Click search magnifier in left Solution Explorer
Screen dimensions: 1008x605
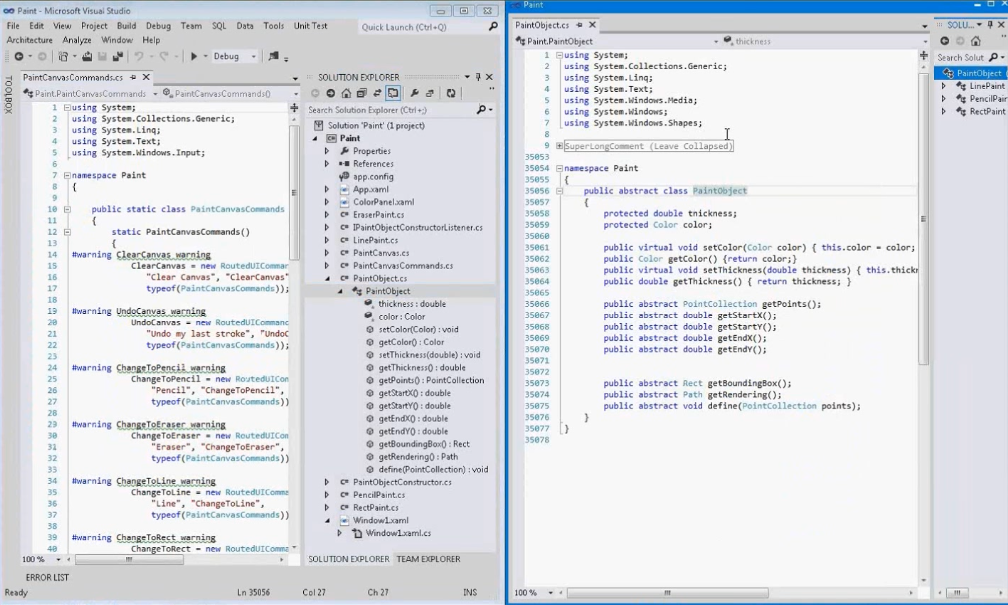(481, 110)
